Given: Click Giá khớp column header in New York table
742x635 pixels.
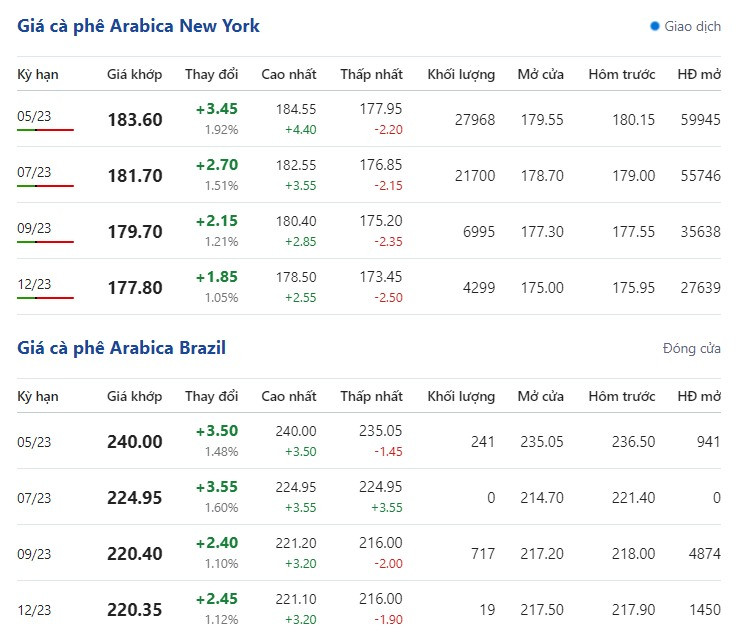Looking at the screenshot, I should 134,75.
